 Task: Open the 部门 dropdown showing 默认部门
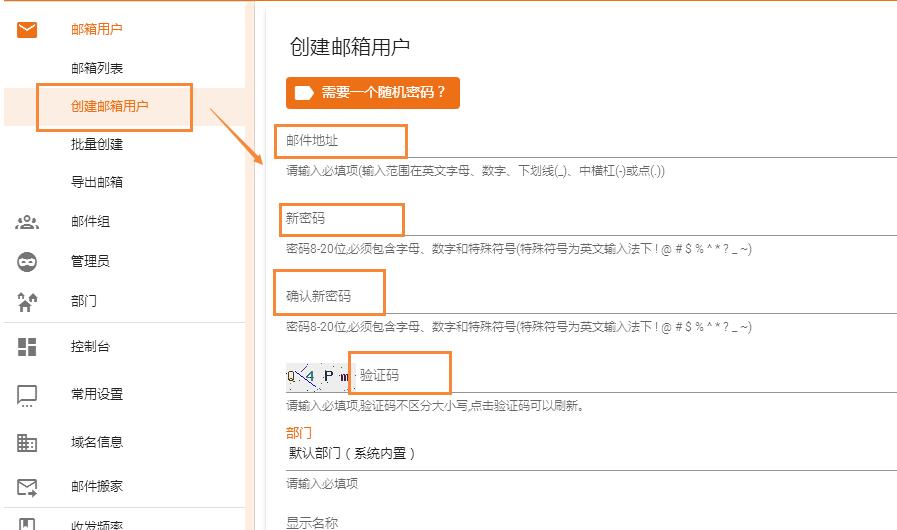tap(590, 454)
